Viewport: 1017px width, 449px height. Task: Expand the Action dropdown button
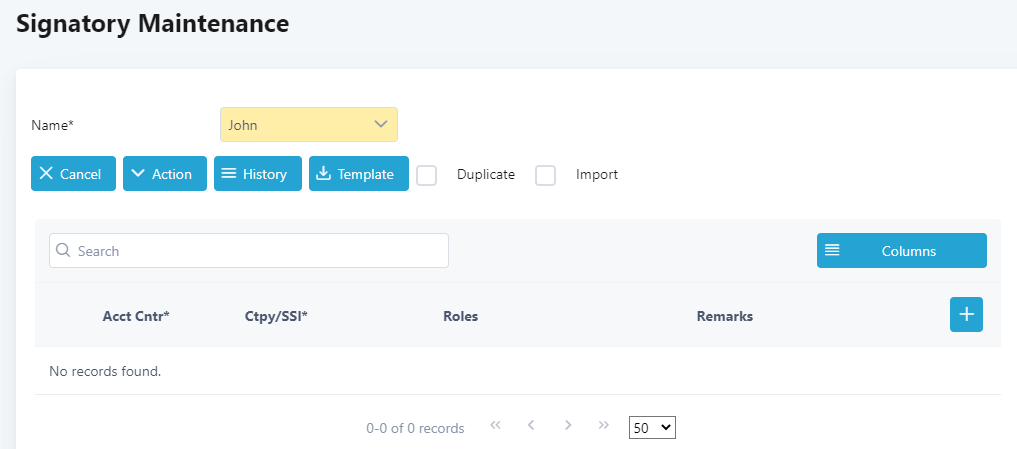pyautogui.click(x=165, y=173)
